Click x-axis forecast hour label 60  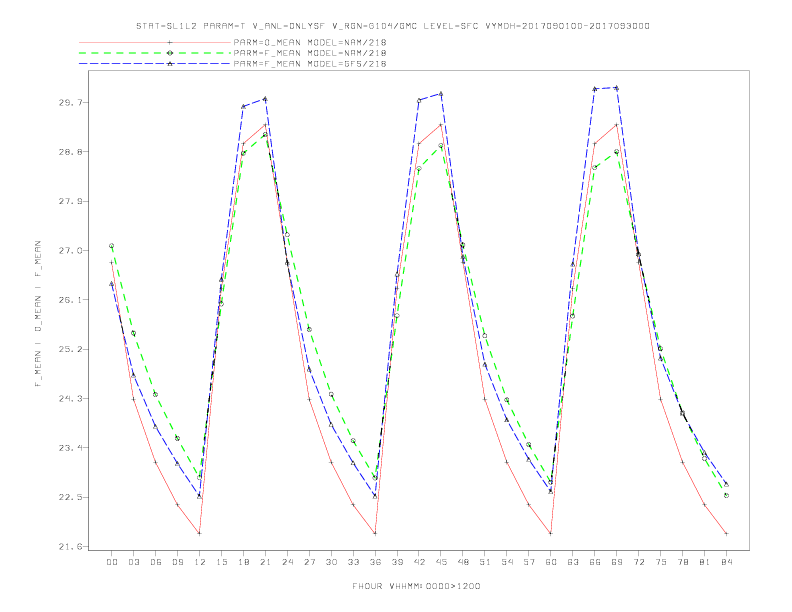tap(551, 562)
